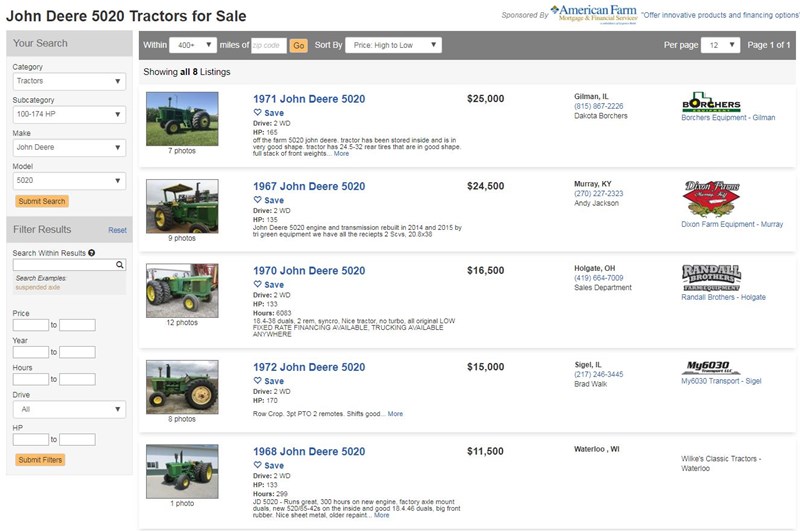Click the Submit Filters button
The image size is (800, 531).
40,460
